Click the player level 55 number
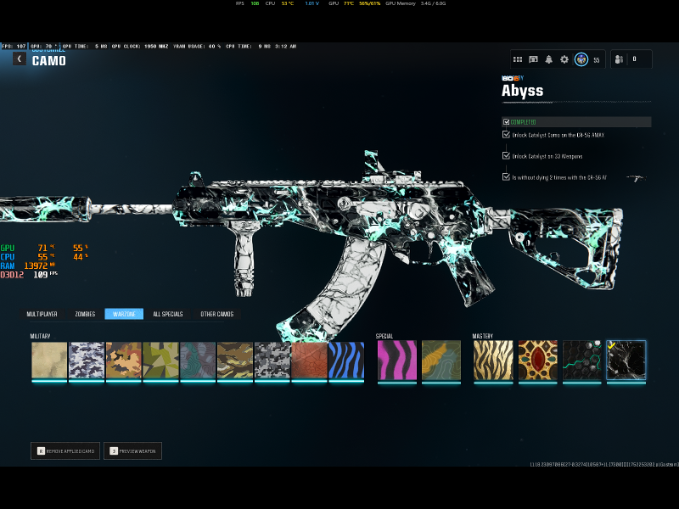 (596, 60)
